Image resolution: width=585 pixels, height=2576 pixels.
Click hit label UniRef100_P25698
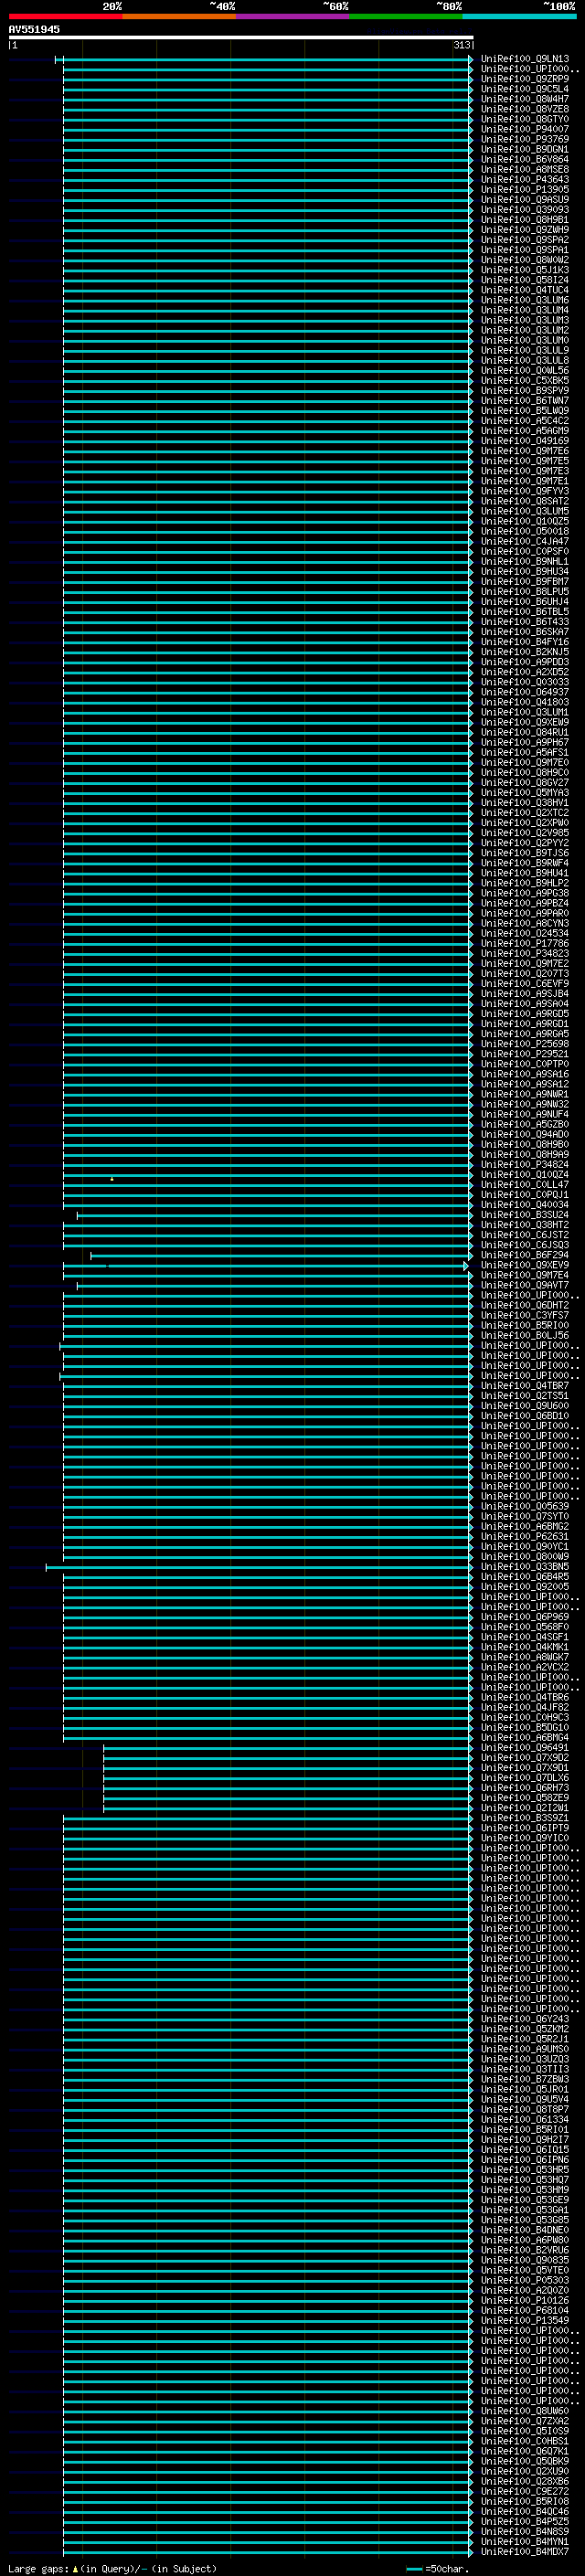525,1044
